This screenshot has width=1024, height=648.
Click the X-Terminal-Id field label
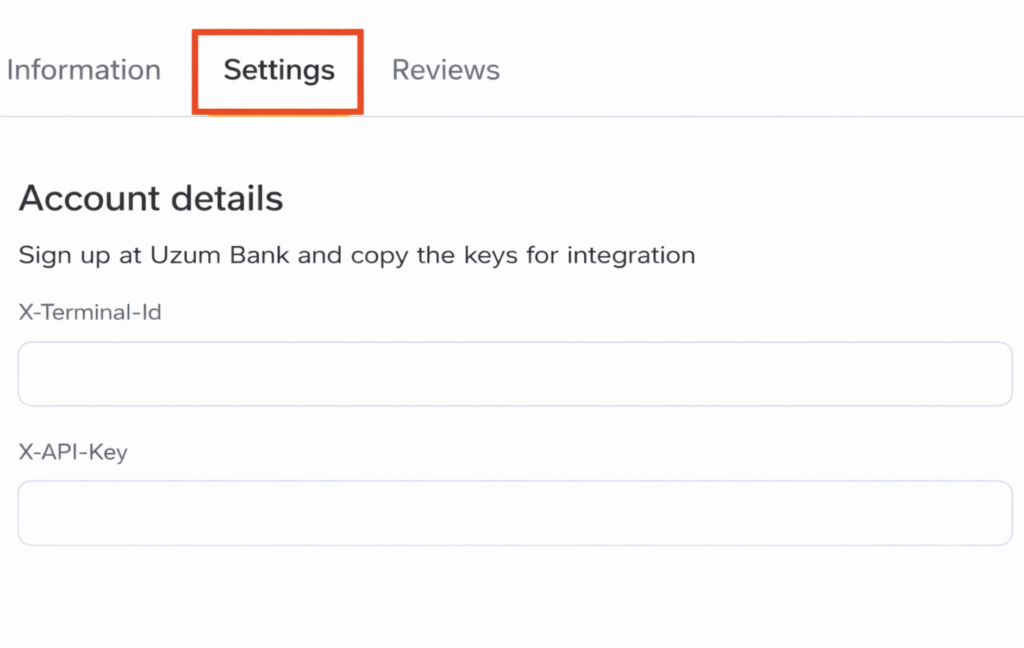[90, 312]
